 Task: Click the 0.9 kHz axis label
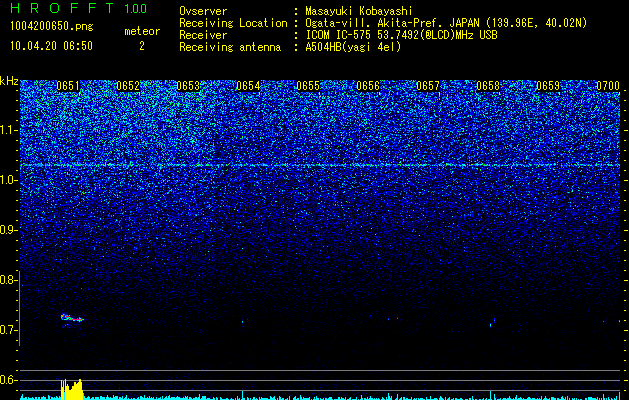pyautogui.click(x=8, y=230)
